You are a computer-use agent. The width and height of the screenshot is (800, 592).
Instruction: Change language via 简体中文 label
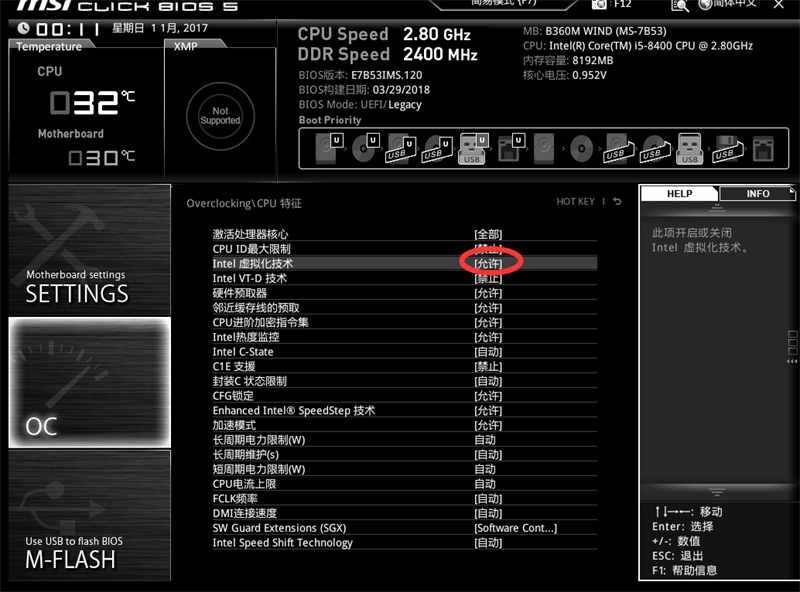tap(735, 4)
